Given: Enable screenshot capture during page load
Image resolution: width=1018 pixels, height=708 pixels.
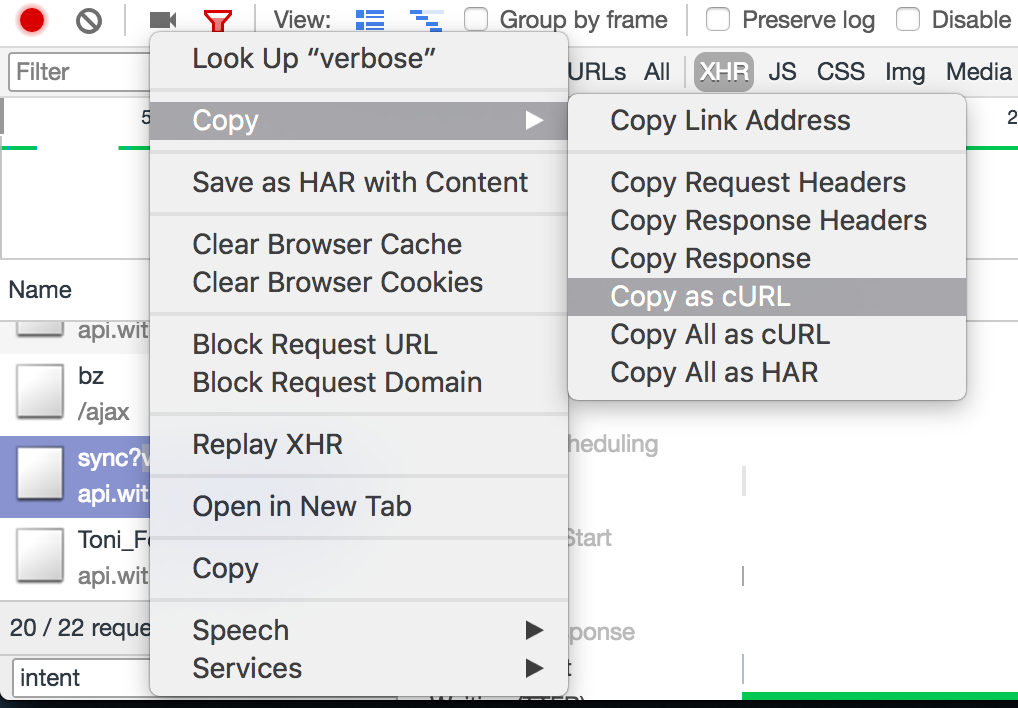Looking at the screenshot, I should click(x=162, y=19).
